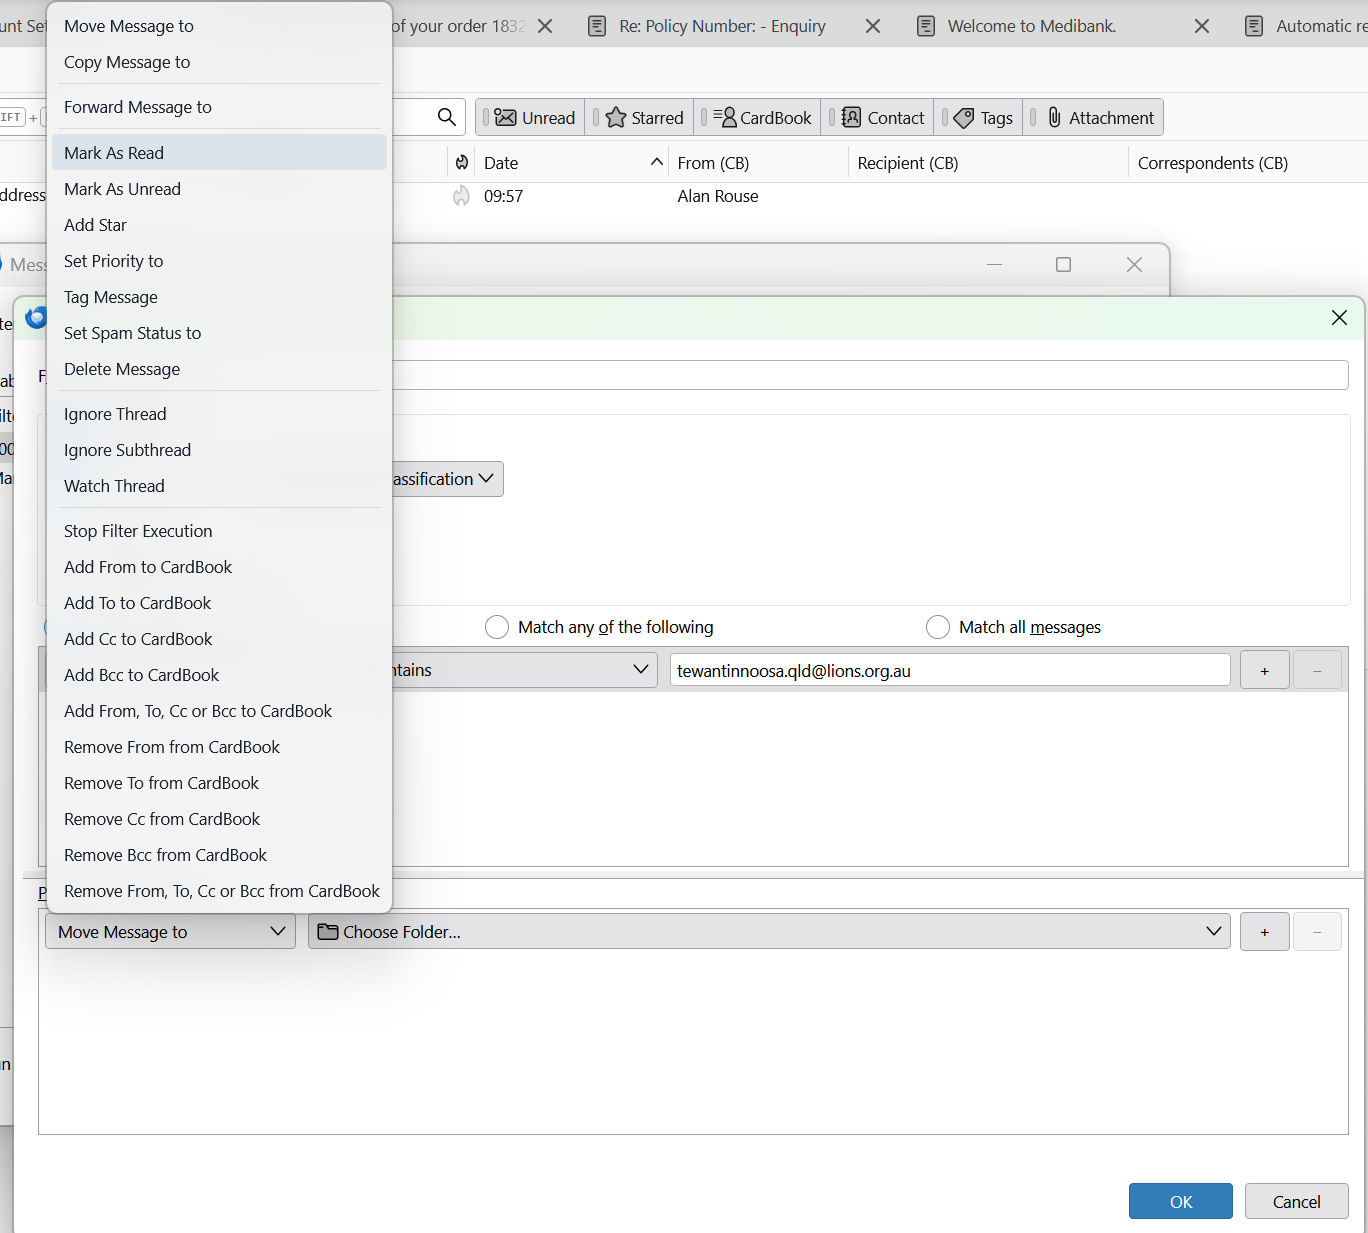1368x1233 pixels.
Task: Choose Watch Thread action
Action: [x=219, y=486]
